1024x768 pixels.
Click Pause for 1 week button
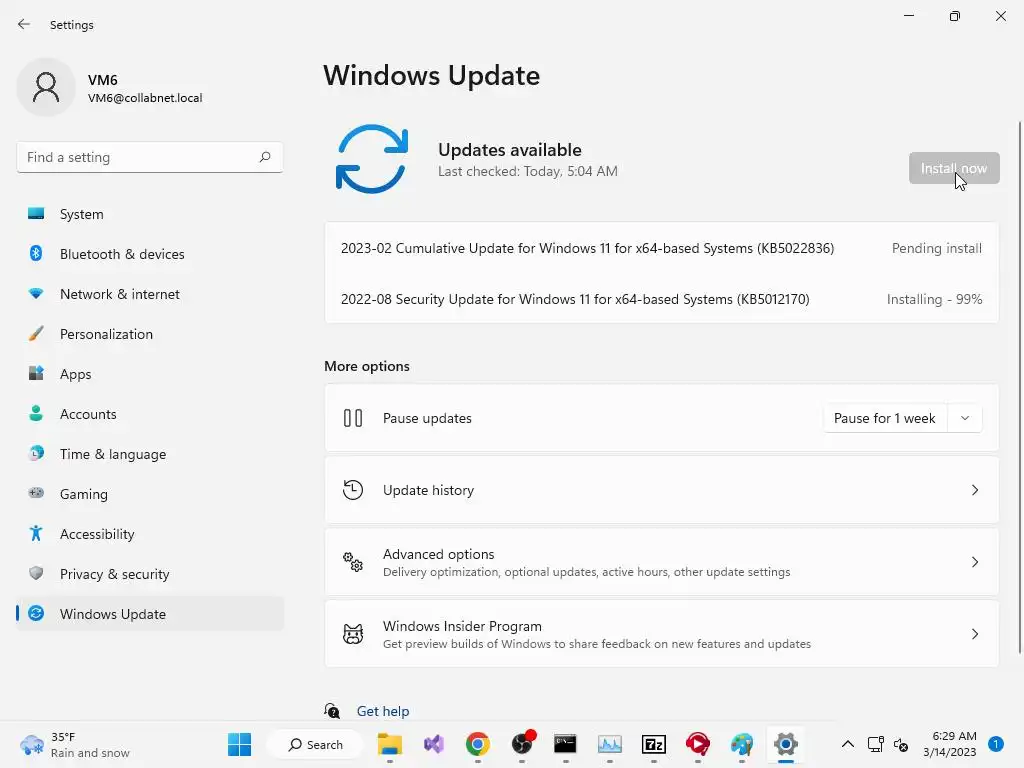click(885, 418)
